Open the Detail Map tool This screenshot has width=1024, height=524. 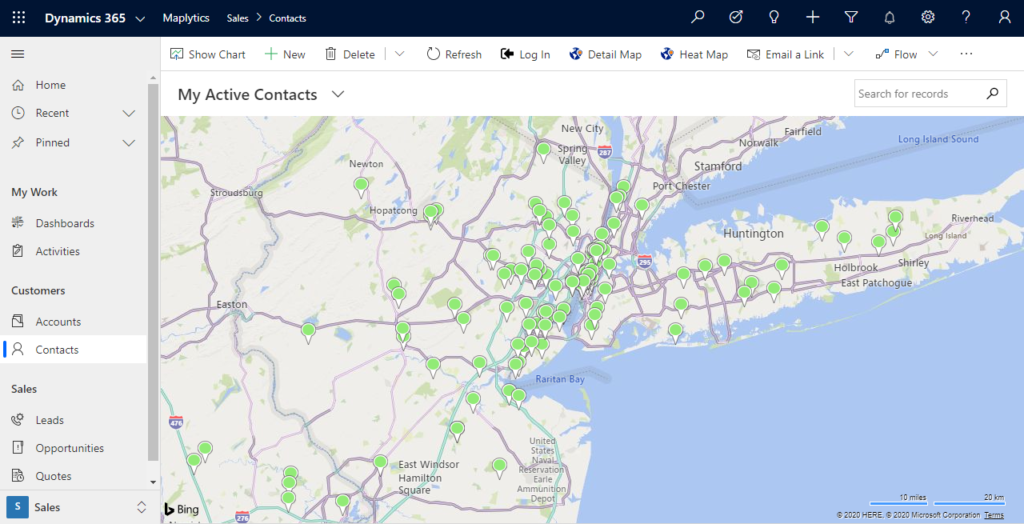point(605,54)
